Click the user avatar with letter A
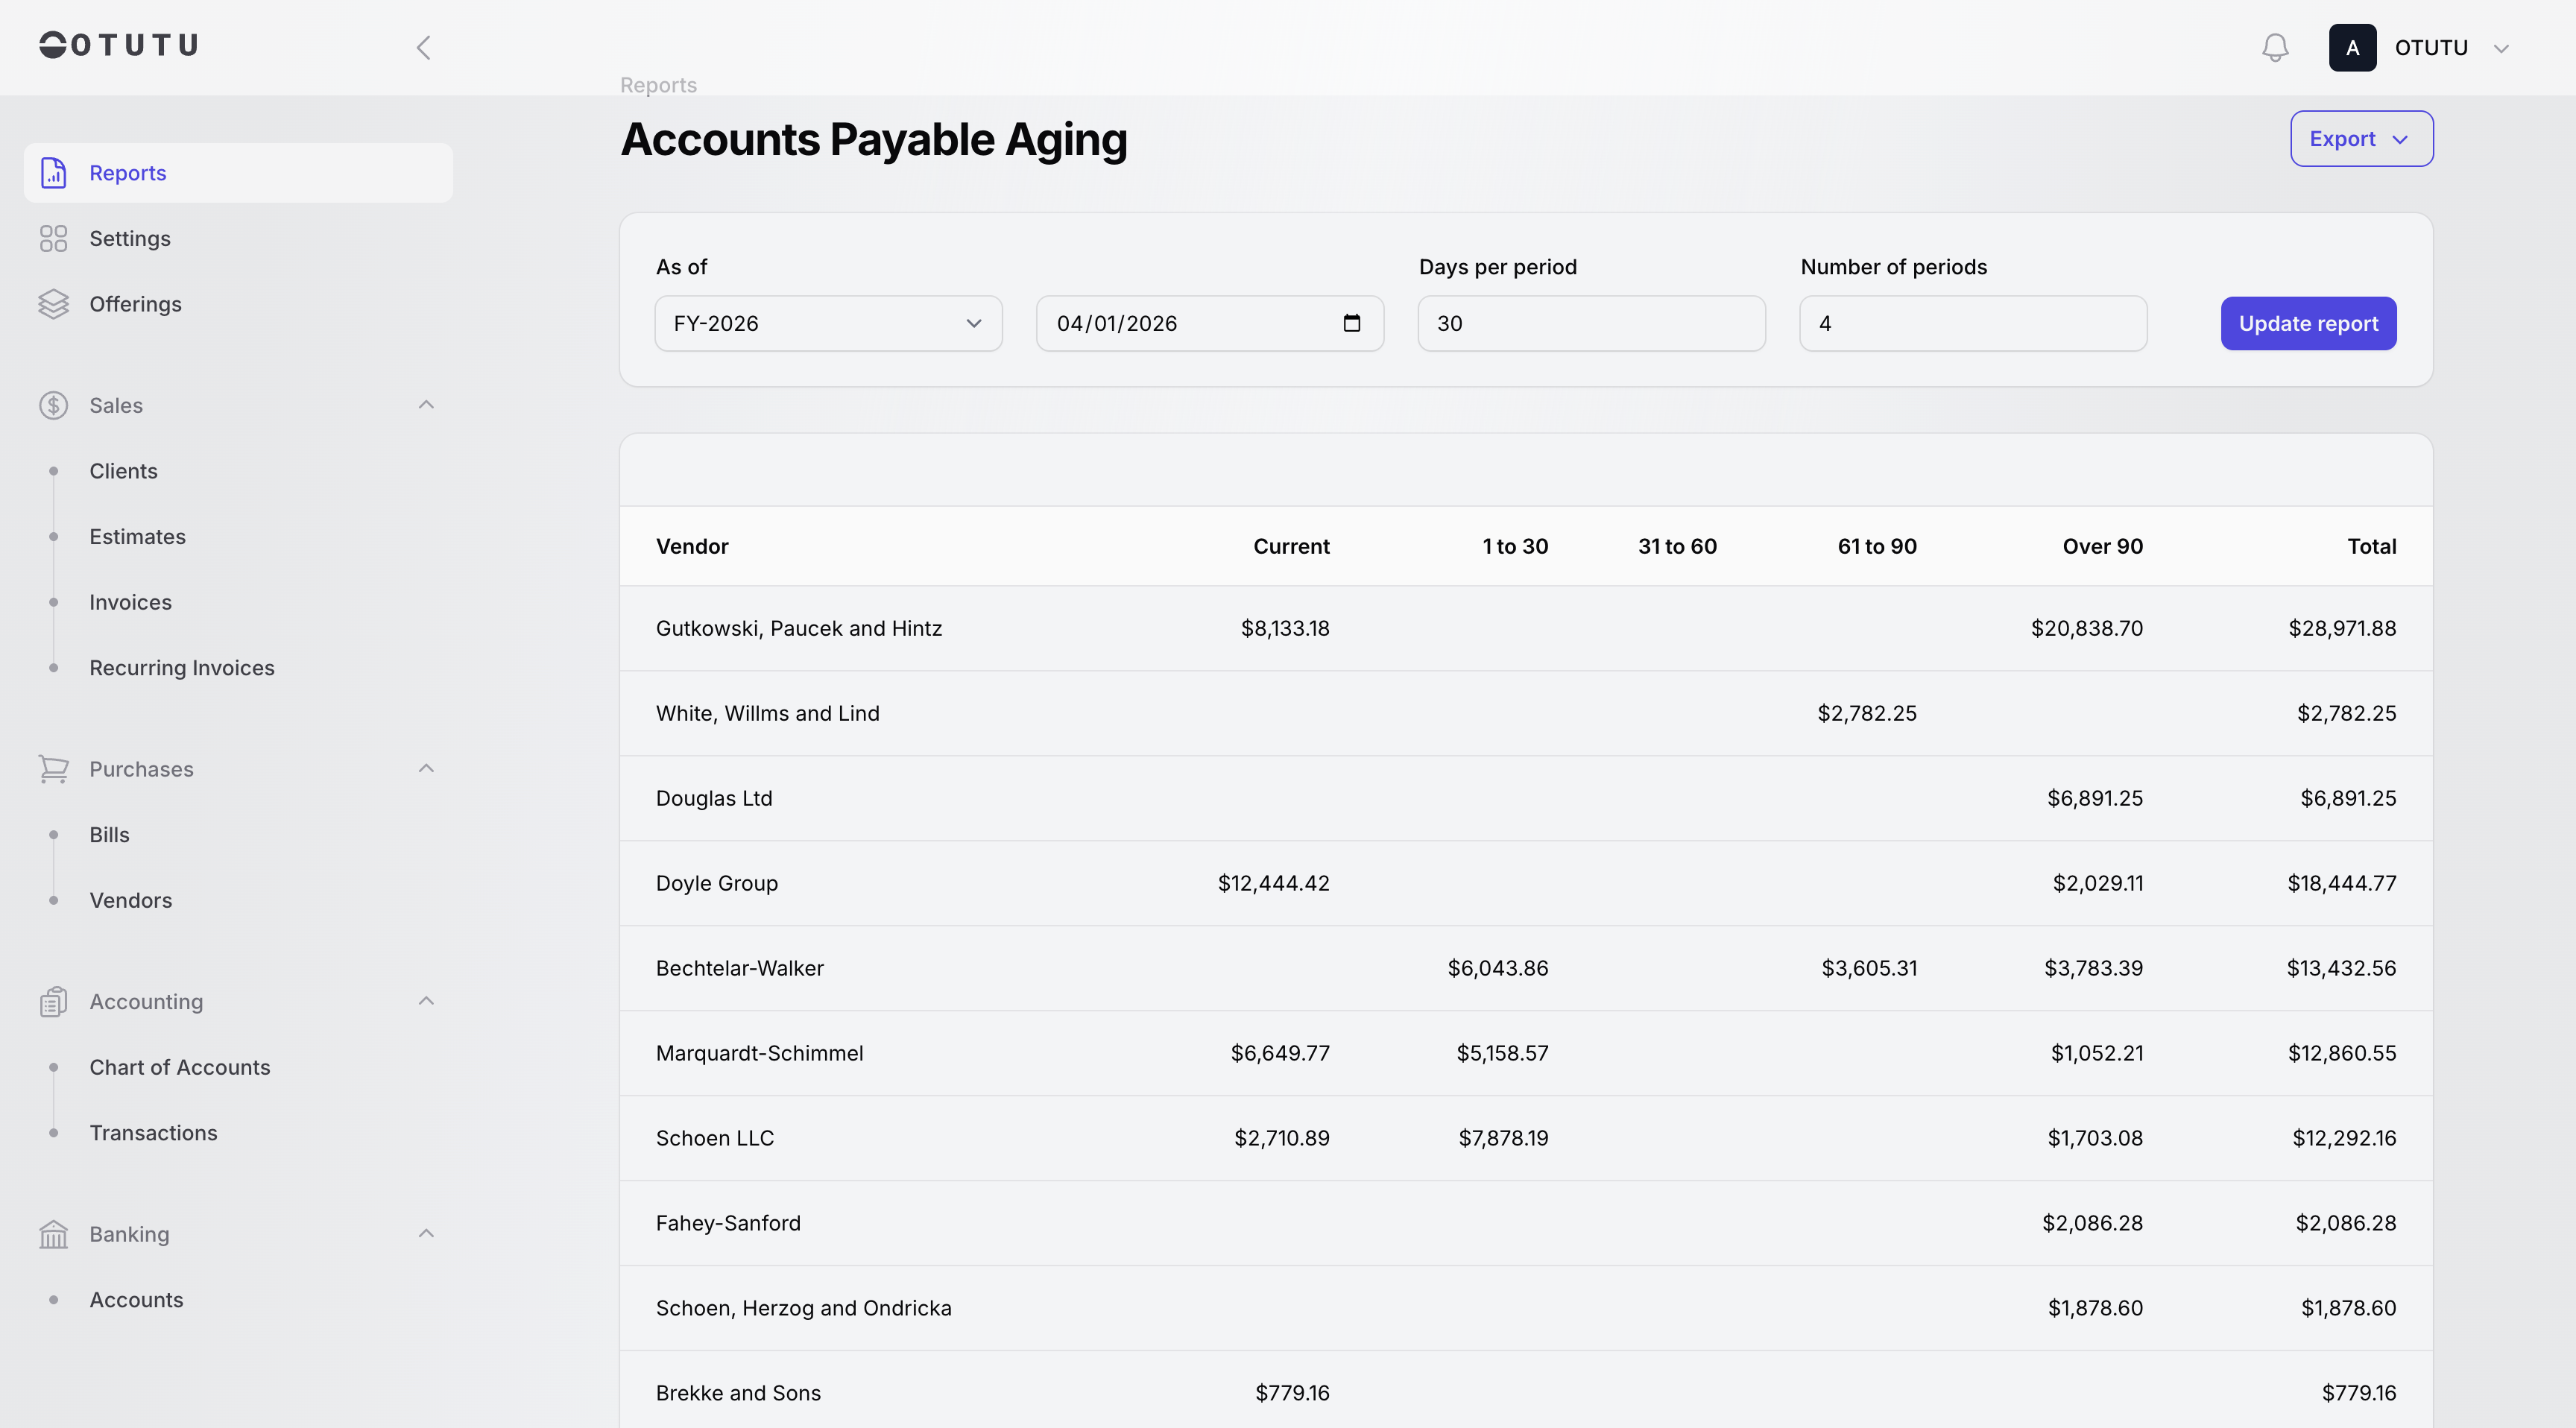The image size is (2576, 1428). 2352,48
